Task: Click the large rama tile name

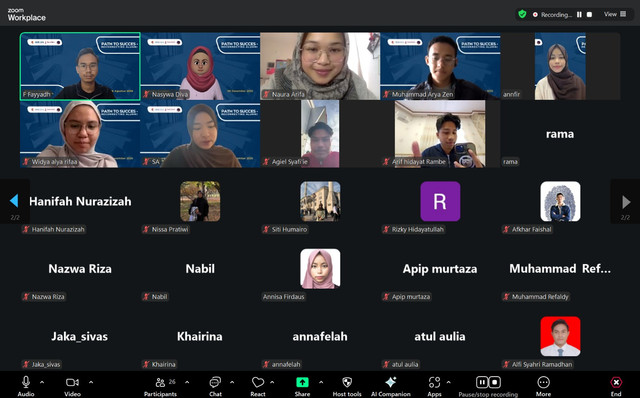Action: pyautogui.click(x=560, y=134)
